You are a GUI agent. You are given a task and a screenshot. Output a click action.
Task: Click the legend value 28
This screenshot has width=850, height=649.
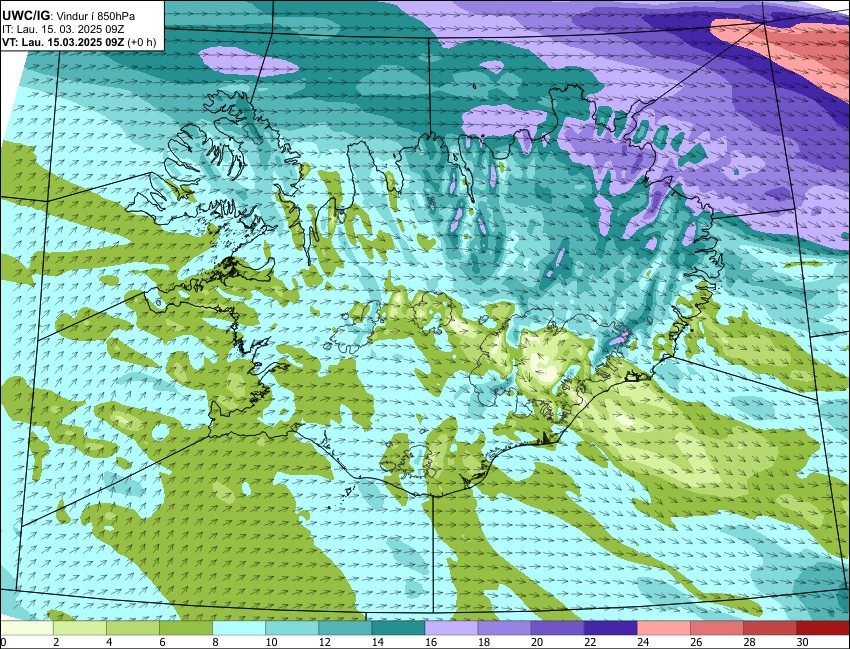pyautogui.click(x=749, y=642)
